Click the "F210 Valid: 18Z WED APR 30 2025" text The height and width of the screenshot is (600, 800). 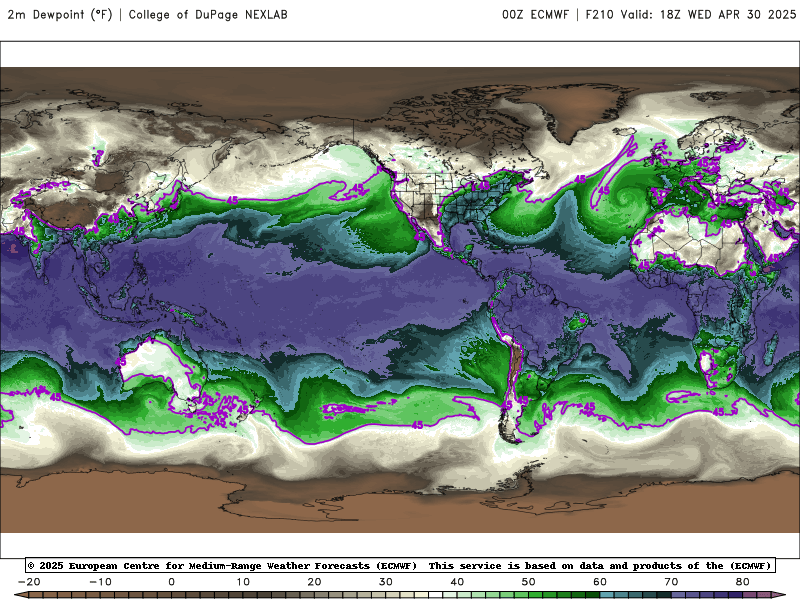click(691, 15)
